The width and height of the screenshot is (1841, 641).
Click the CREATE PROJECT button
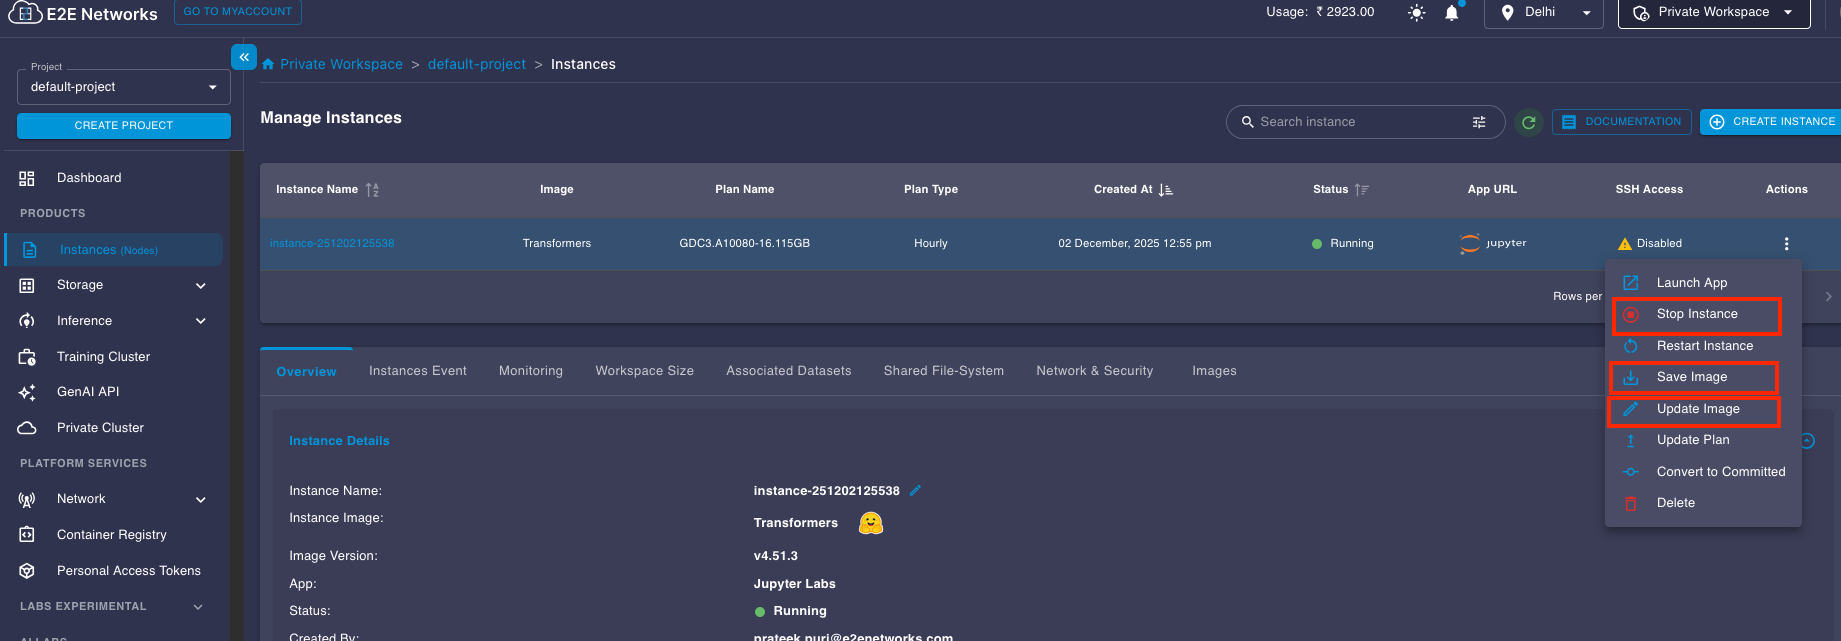[x=124, y=126]
